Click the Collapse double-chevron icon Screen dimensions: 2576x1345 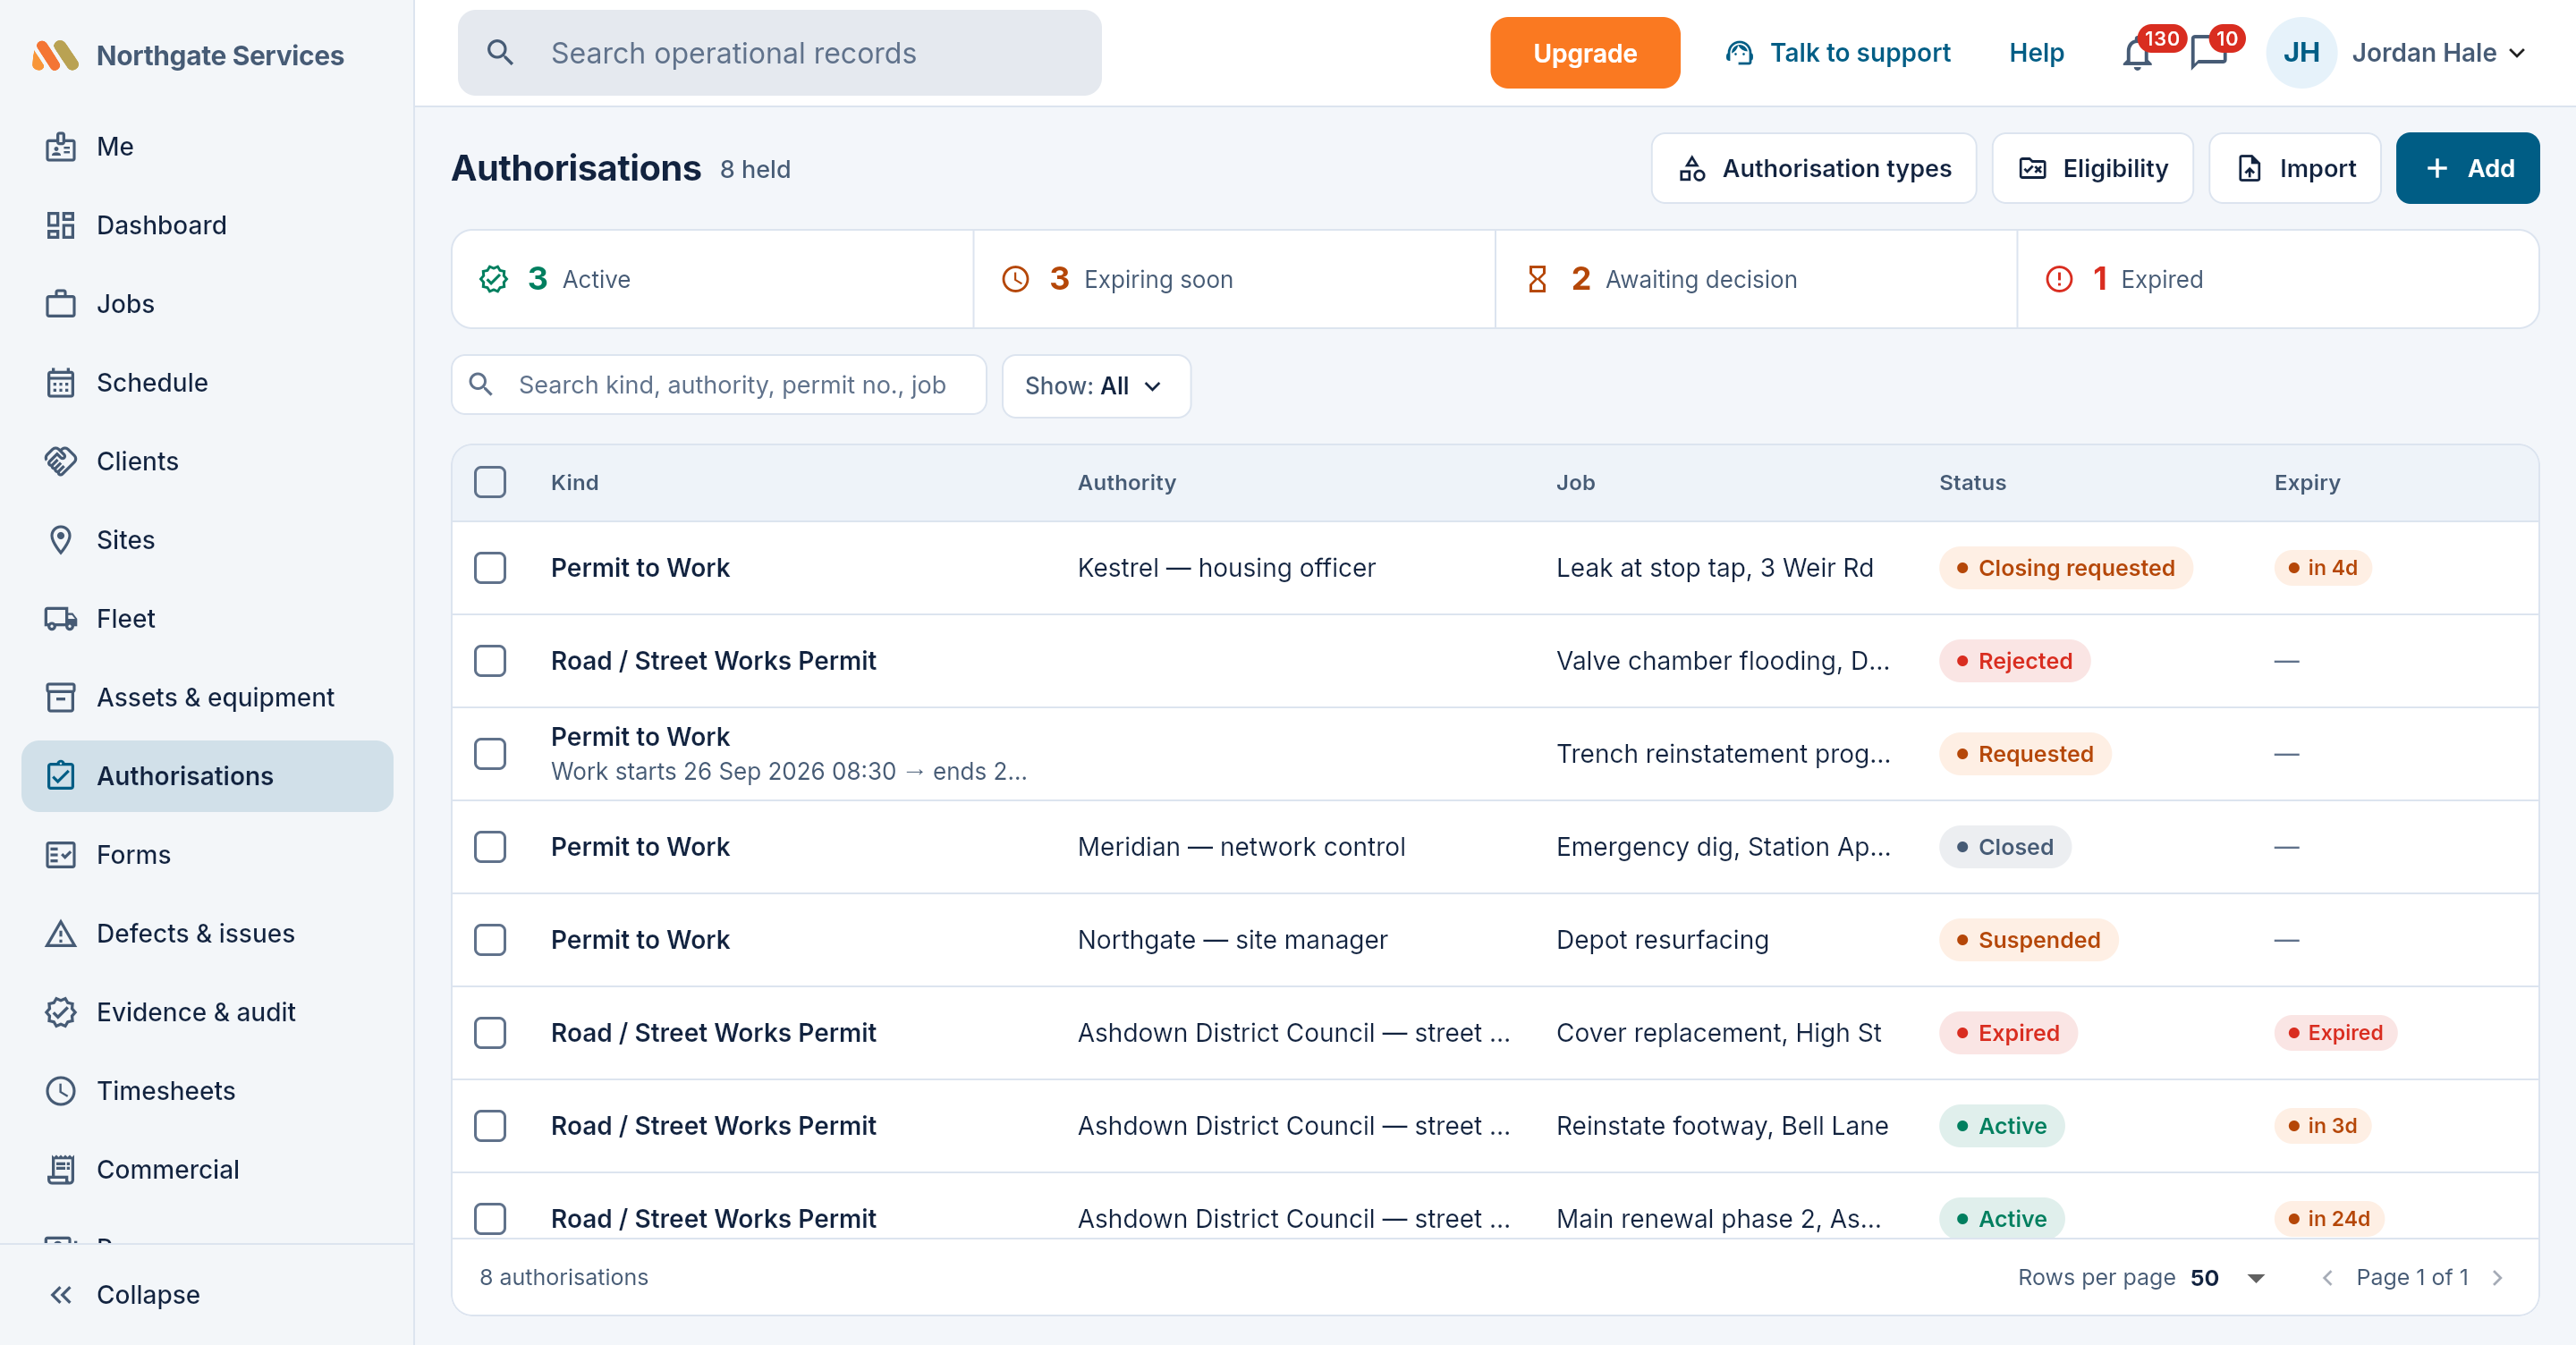pyautogui.click(x=60, y=1295)
